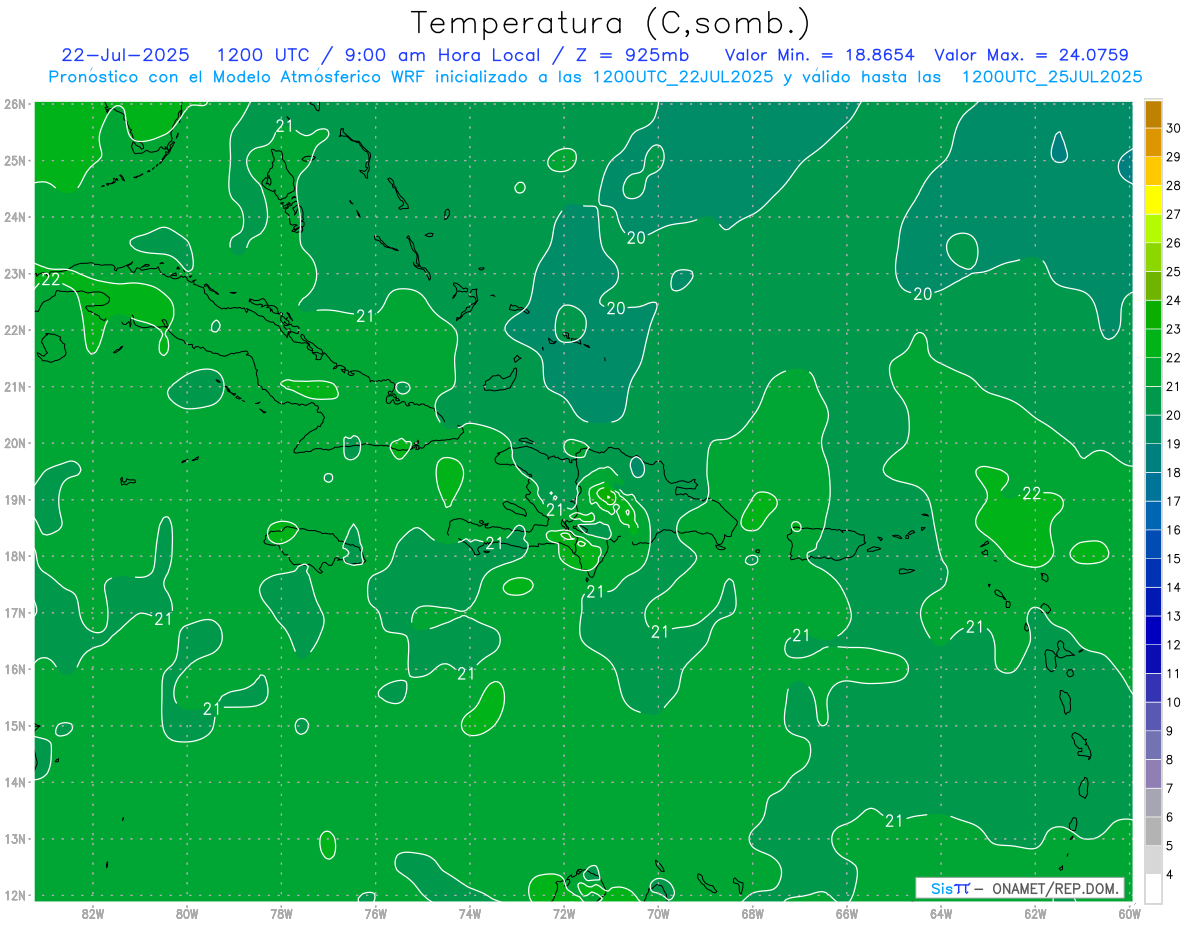Click the '22' contour label at the map's left edge
Image resolution: width=1200 pixels, height=927 pixels.
pos(51,280)
